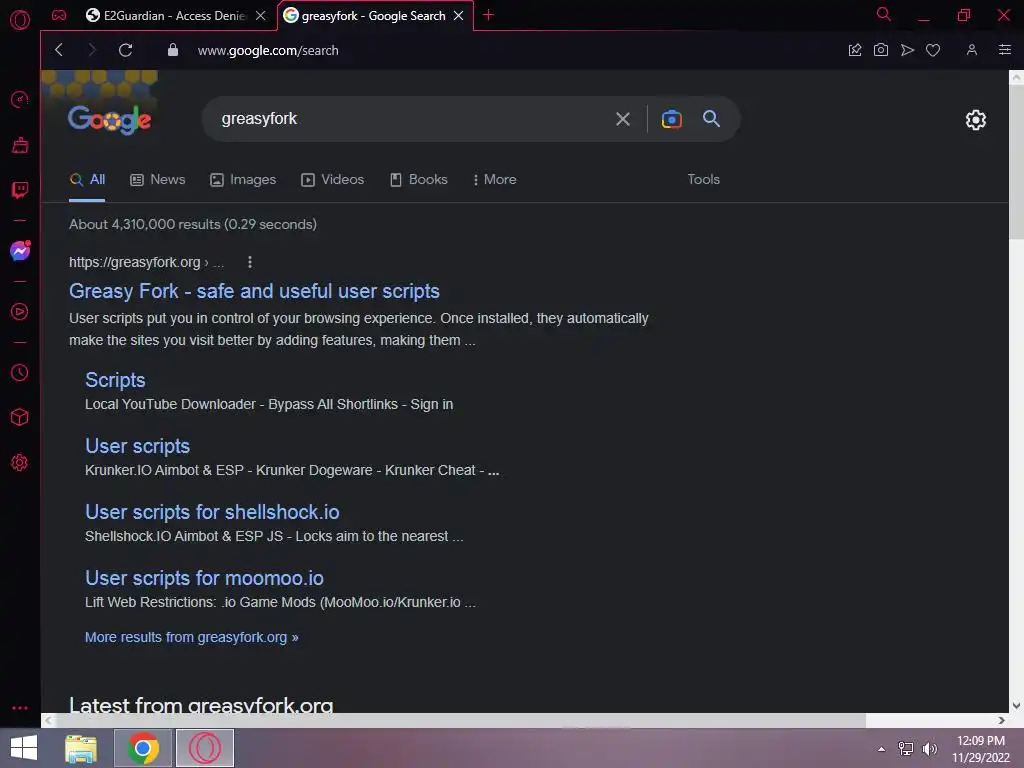
Task: Click the edit page icon in address bar
Action: click(854, 50)
